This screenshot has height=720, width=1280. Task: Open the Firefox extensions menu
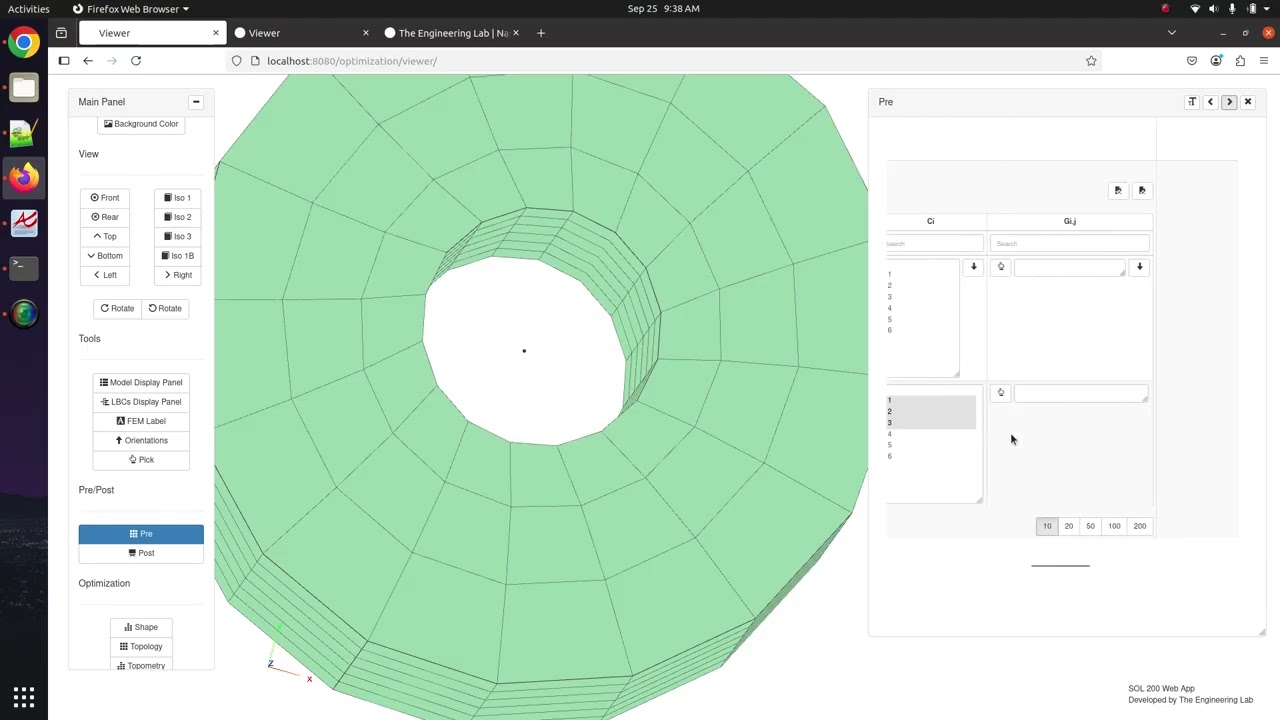[1240, 61]
